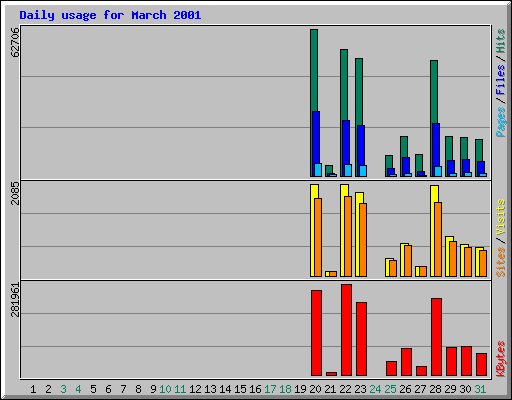Select day 12 on the date axis
Screen dimensions: 512x400
[195, 389]
